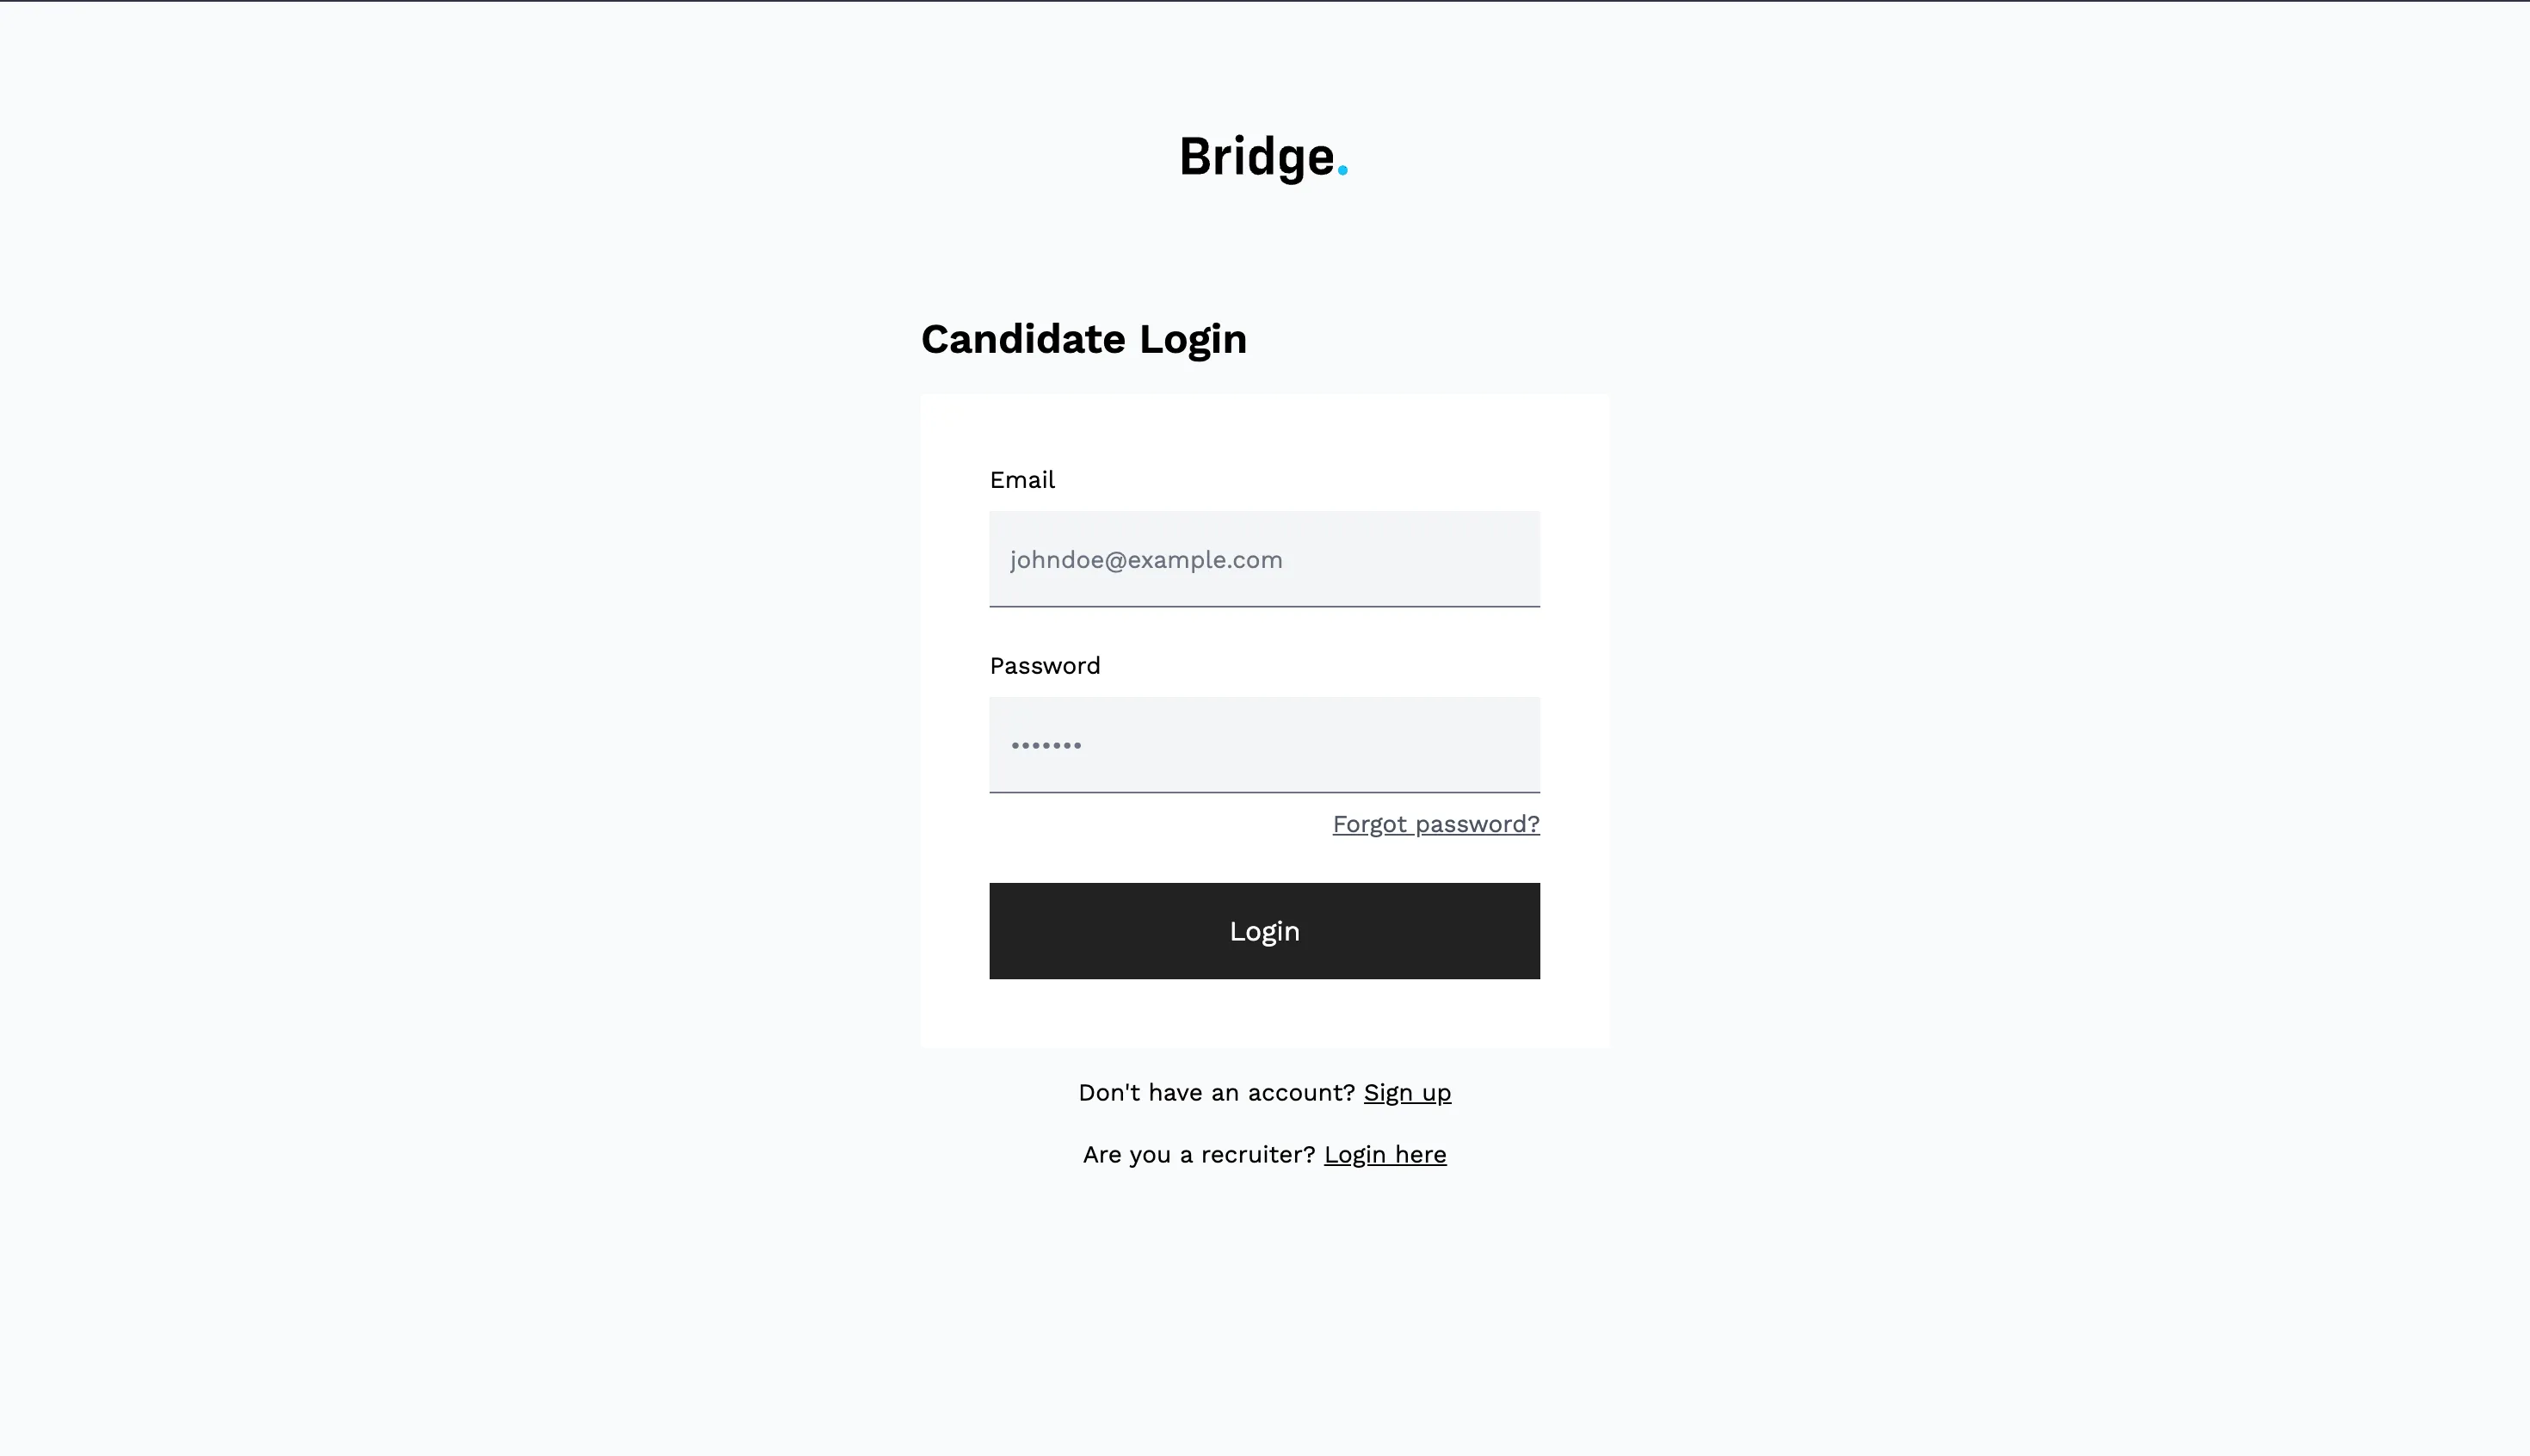Click the "Don't have an account?" text

(1216, 1093)
